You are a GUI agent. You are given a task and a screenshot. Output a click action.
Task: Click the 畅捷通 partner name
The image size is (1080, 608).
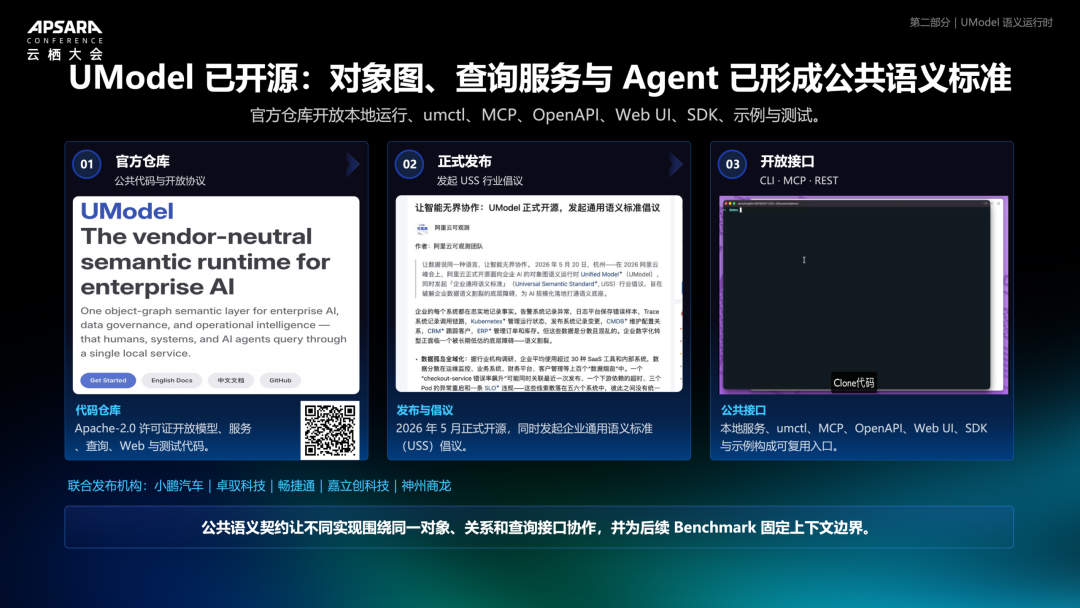tap(296, 486)
